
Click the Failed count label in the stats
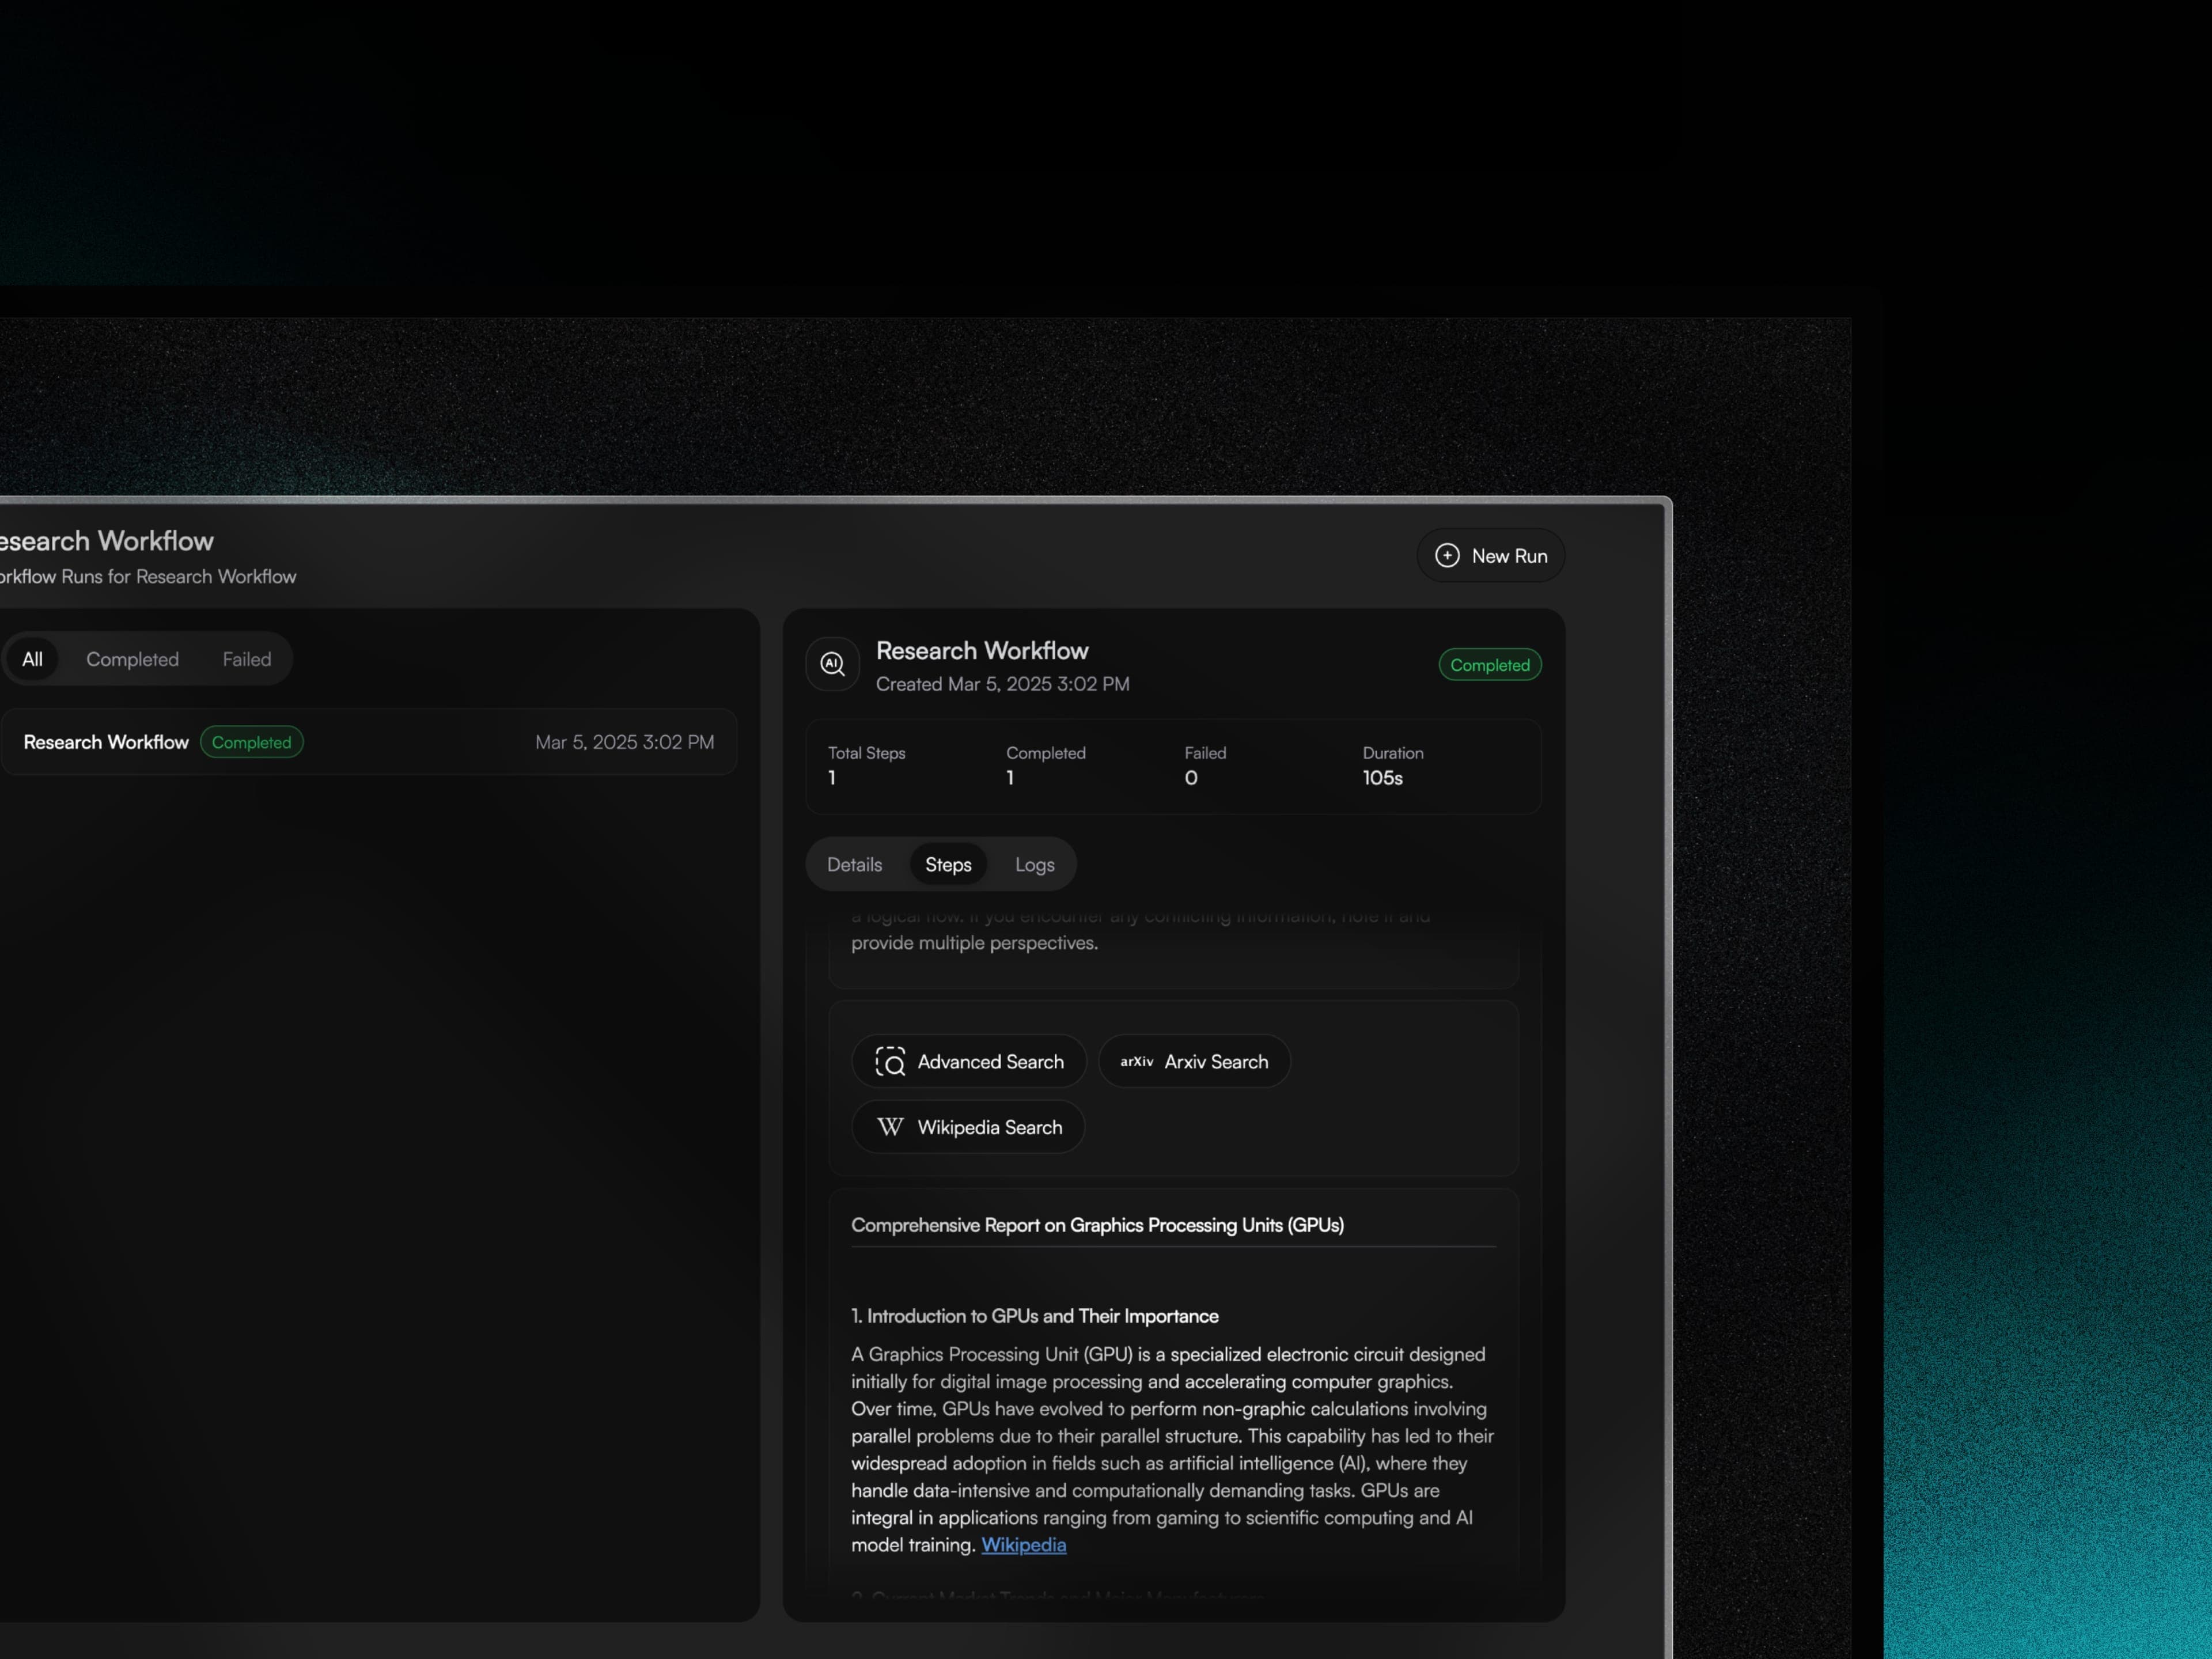(x=1206, y=753)
